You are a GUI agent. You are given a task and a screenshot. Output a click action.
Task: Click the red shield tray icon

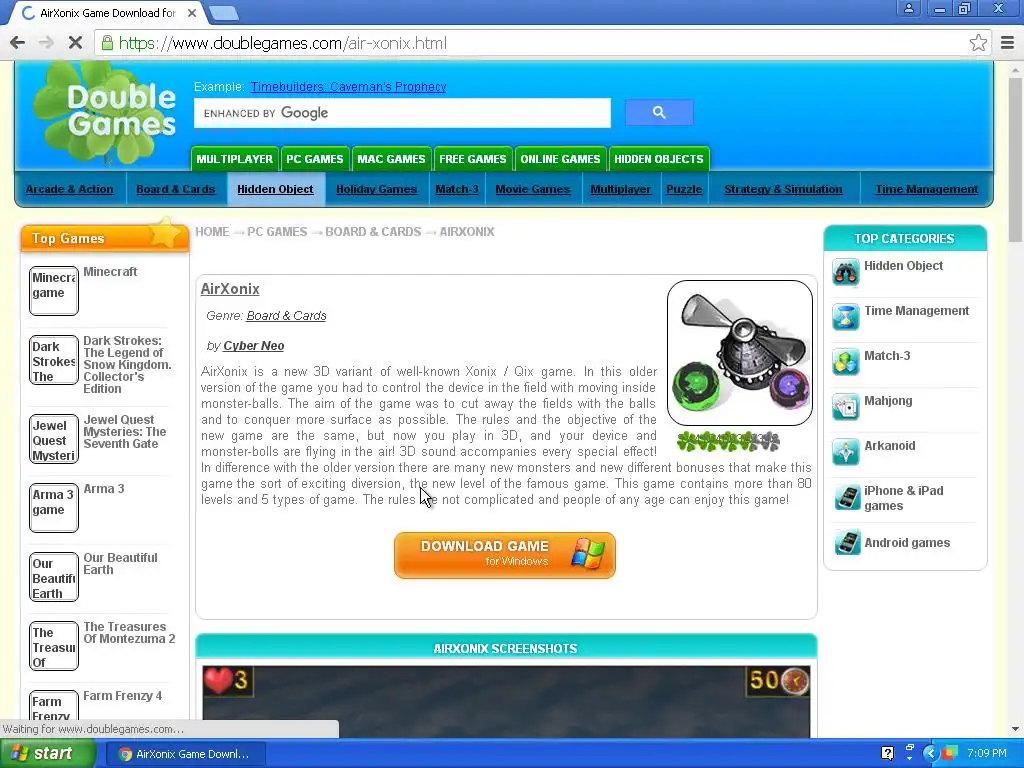(x=950, y=753)
